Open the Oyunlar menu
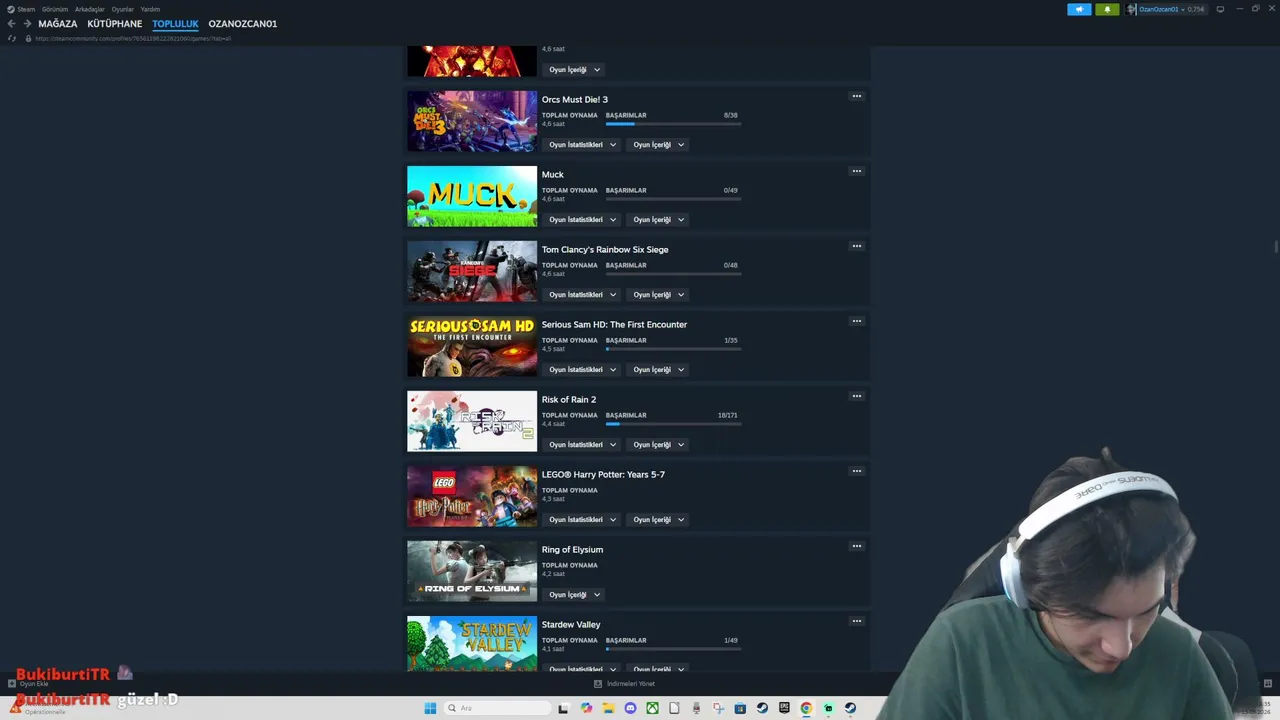Screen dimensions: 1280x720 tap(123, 9)
